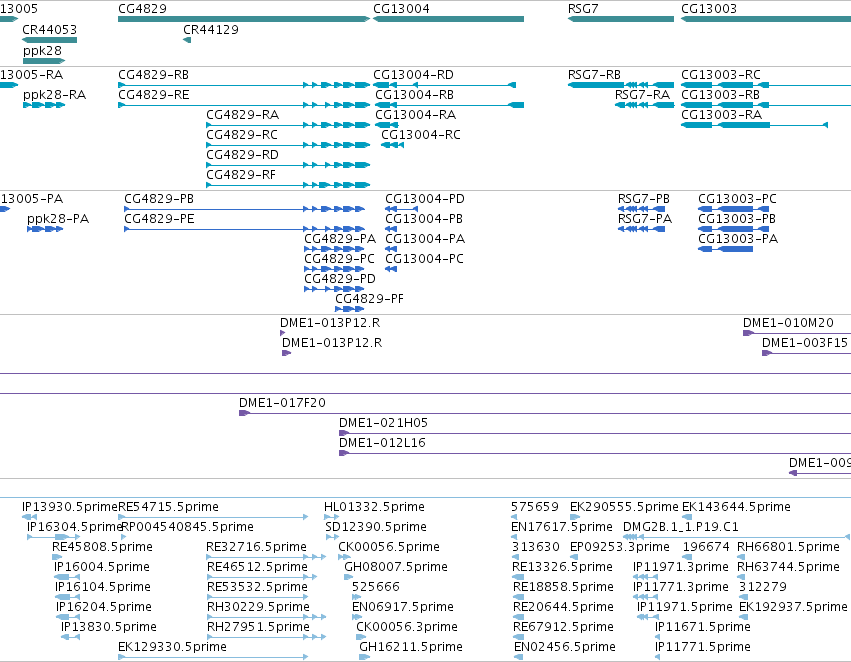Image resolution: width=851 pixels, height=662 pixels.
Task: Click the CR44129 gene label
Action: point(211,29)
